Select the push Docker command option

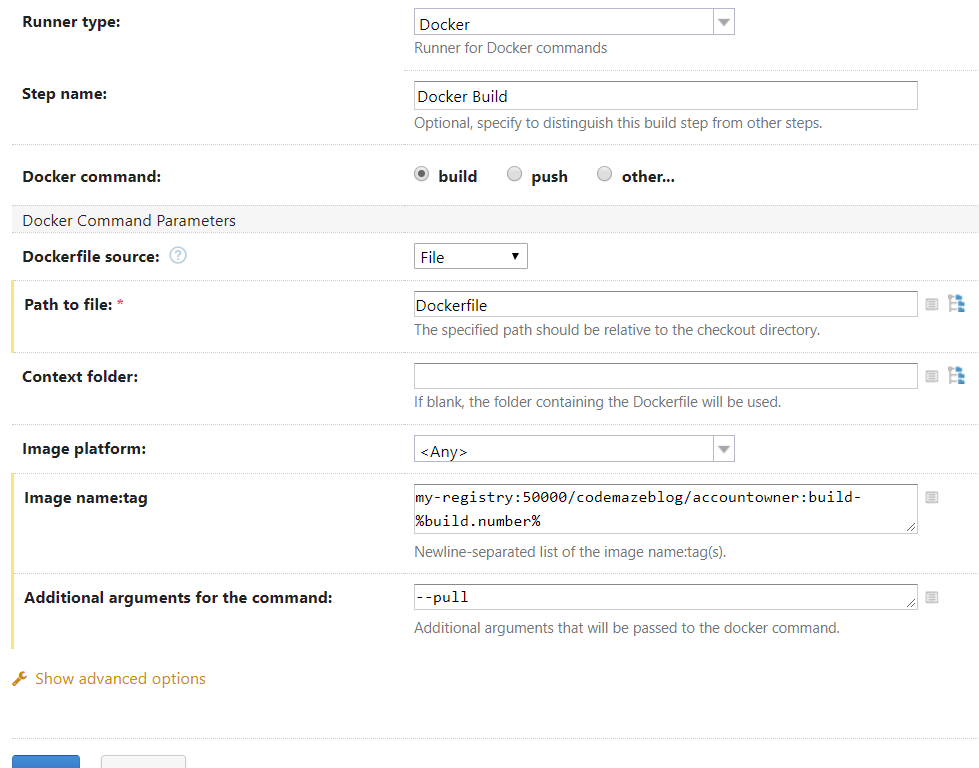(514, 174)
